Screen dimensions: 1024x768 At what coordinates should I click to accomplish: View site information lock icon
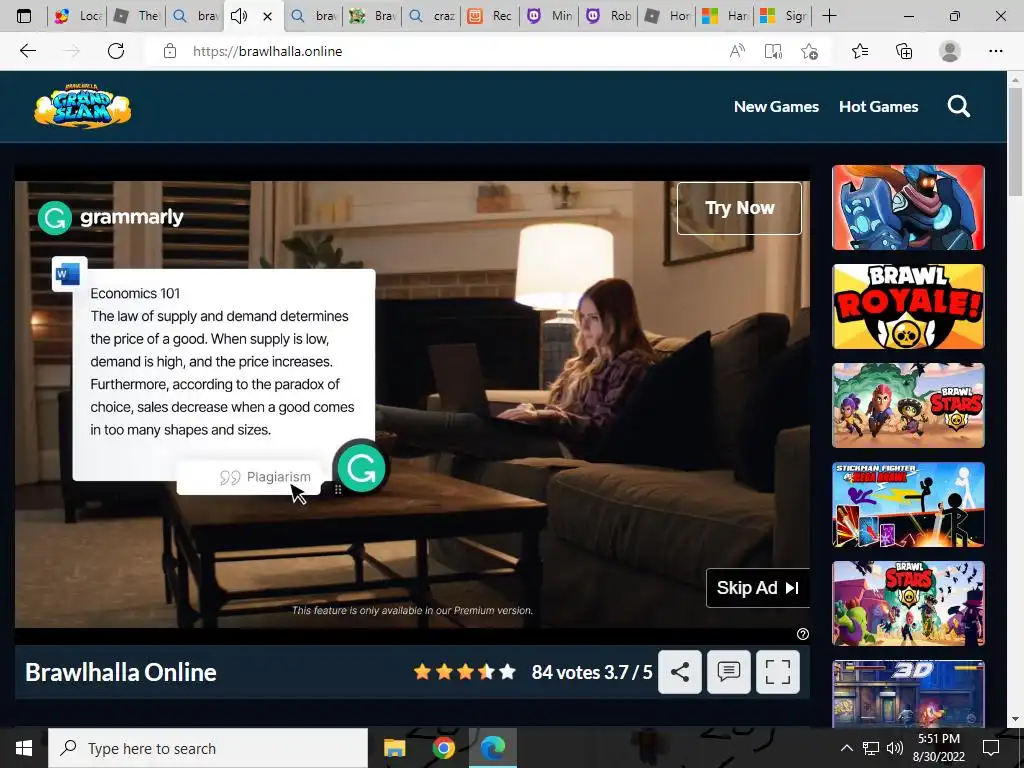tap(170, 51)
